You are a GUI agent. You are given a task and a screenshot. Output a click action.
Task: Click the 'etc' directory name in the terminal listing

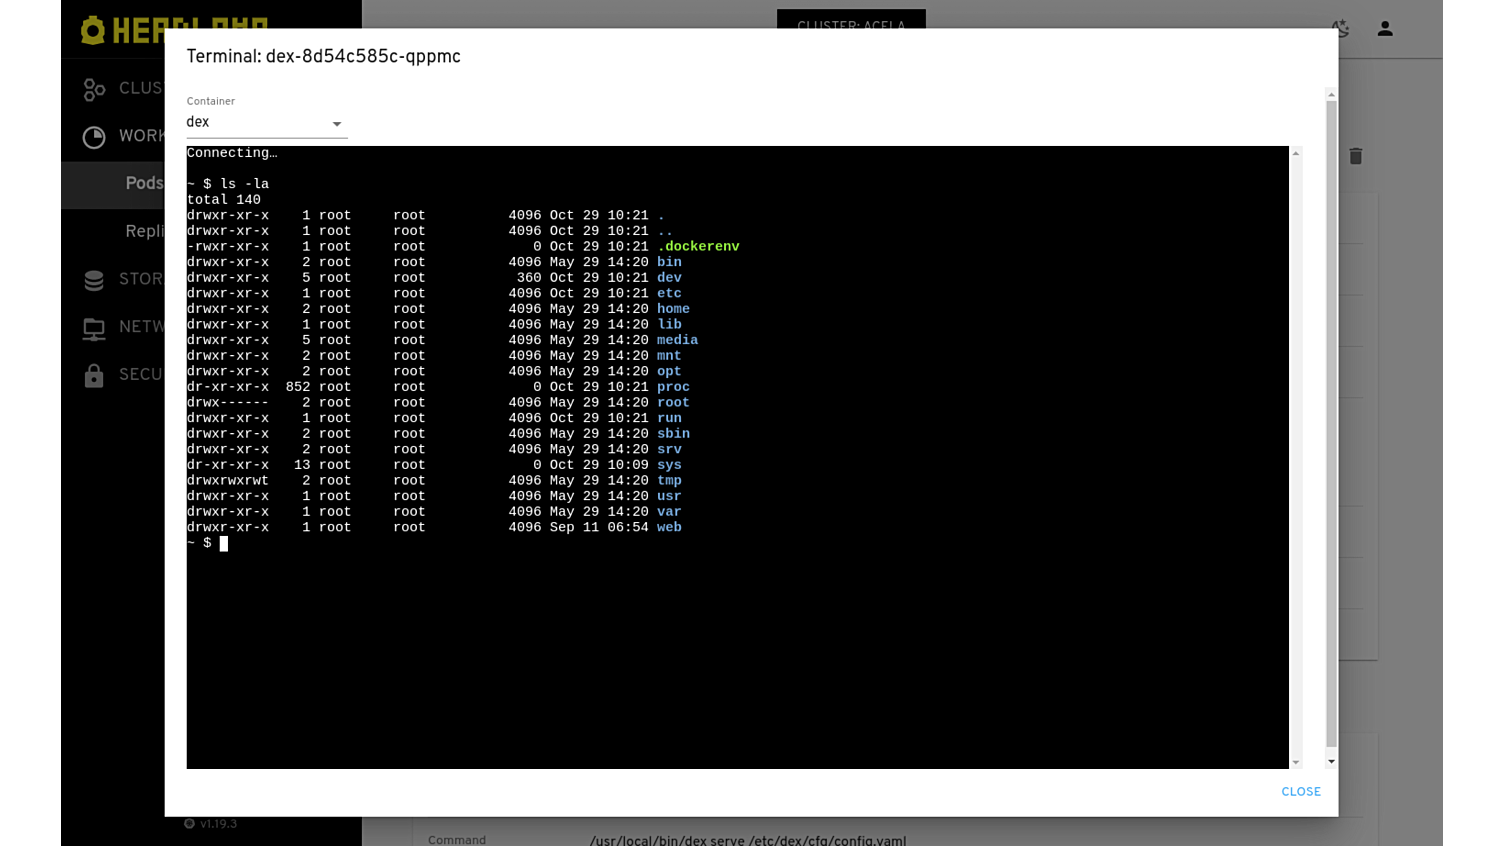click(x=669, y=294)
